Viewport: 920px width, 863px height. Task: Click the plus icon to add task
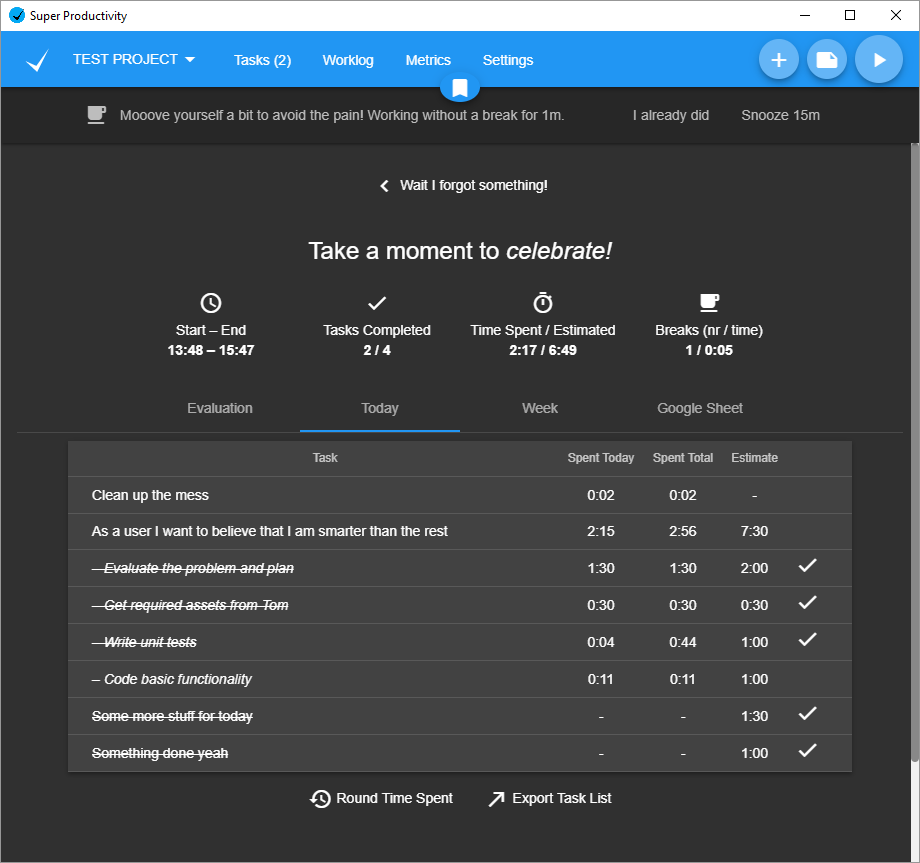pos(778,60)
